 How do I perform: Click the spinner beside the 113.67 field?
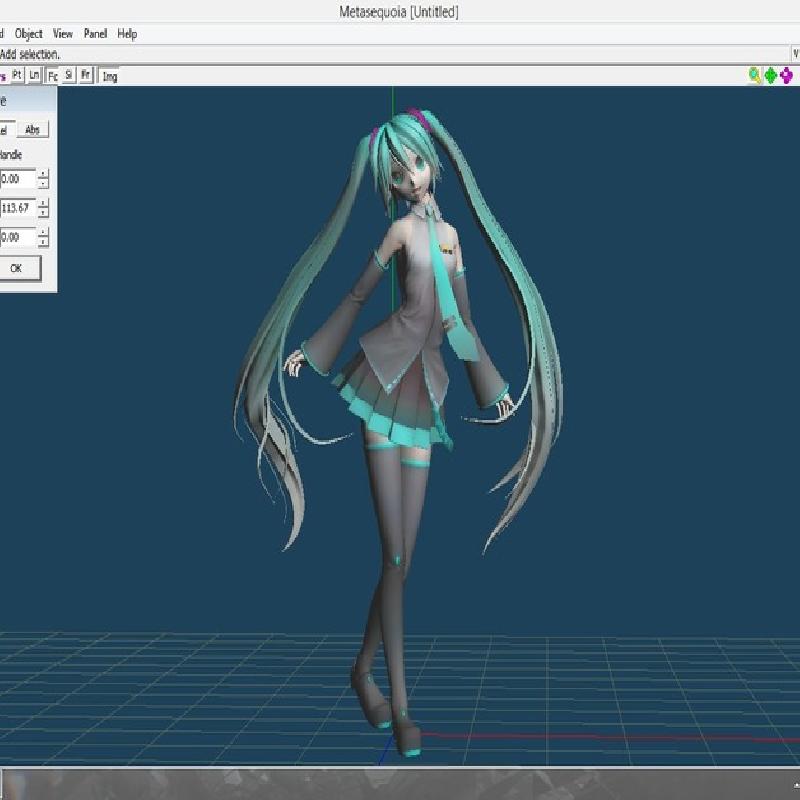(x=43, y=208)
